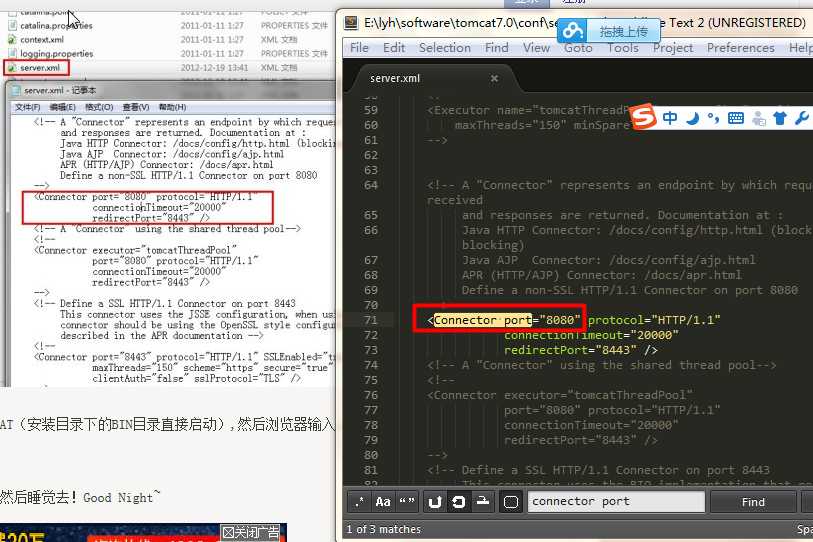813x542 pixels.
Task: Click the Sogou input method S logo
Action: [x=643, y=117]
